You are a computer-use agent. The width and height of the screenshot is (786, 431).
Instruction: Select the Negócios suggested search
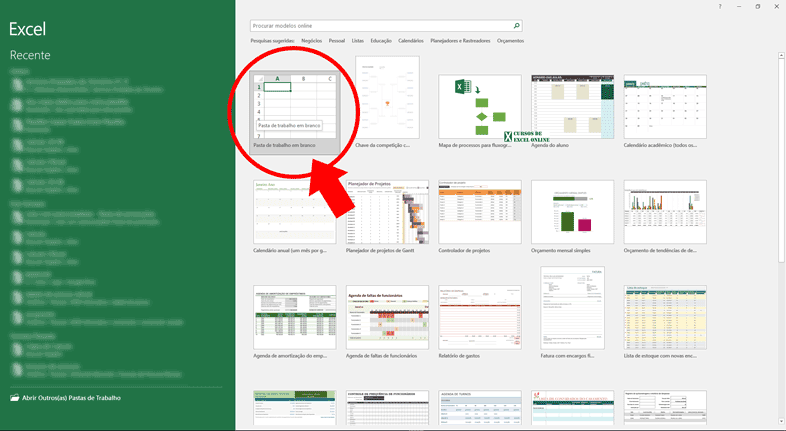[311, 41]
